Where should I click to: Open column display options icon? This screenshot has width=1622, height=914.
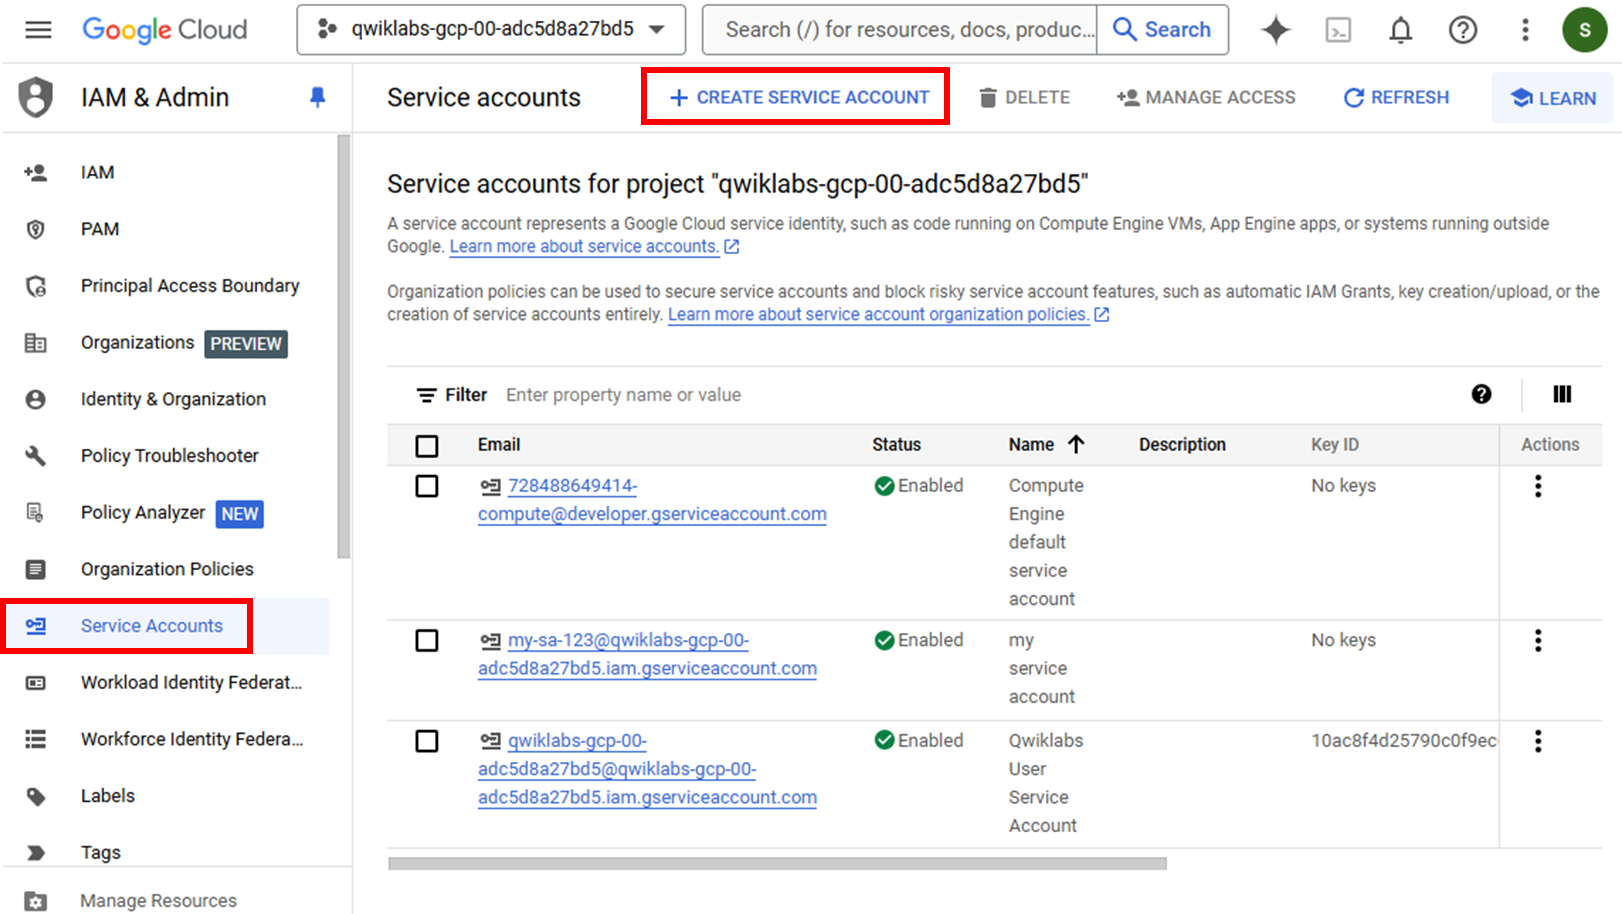pos(1562,394)
